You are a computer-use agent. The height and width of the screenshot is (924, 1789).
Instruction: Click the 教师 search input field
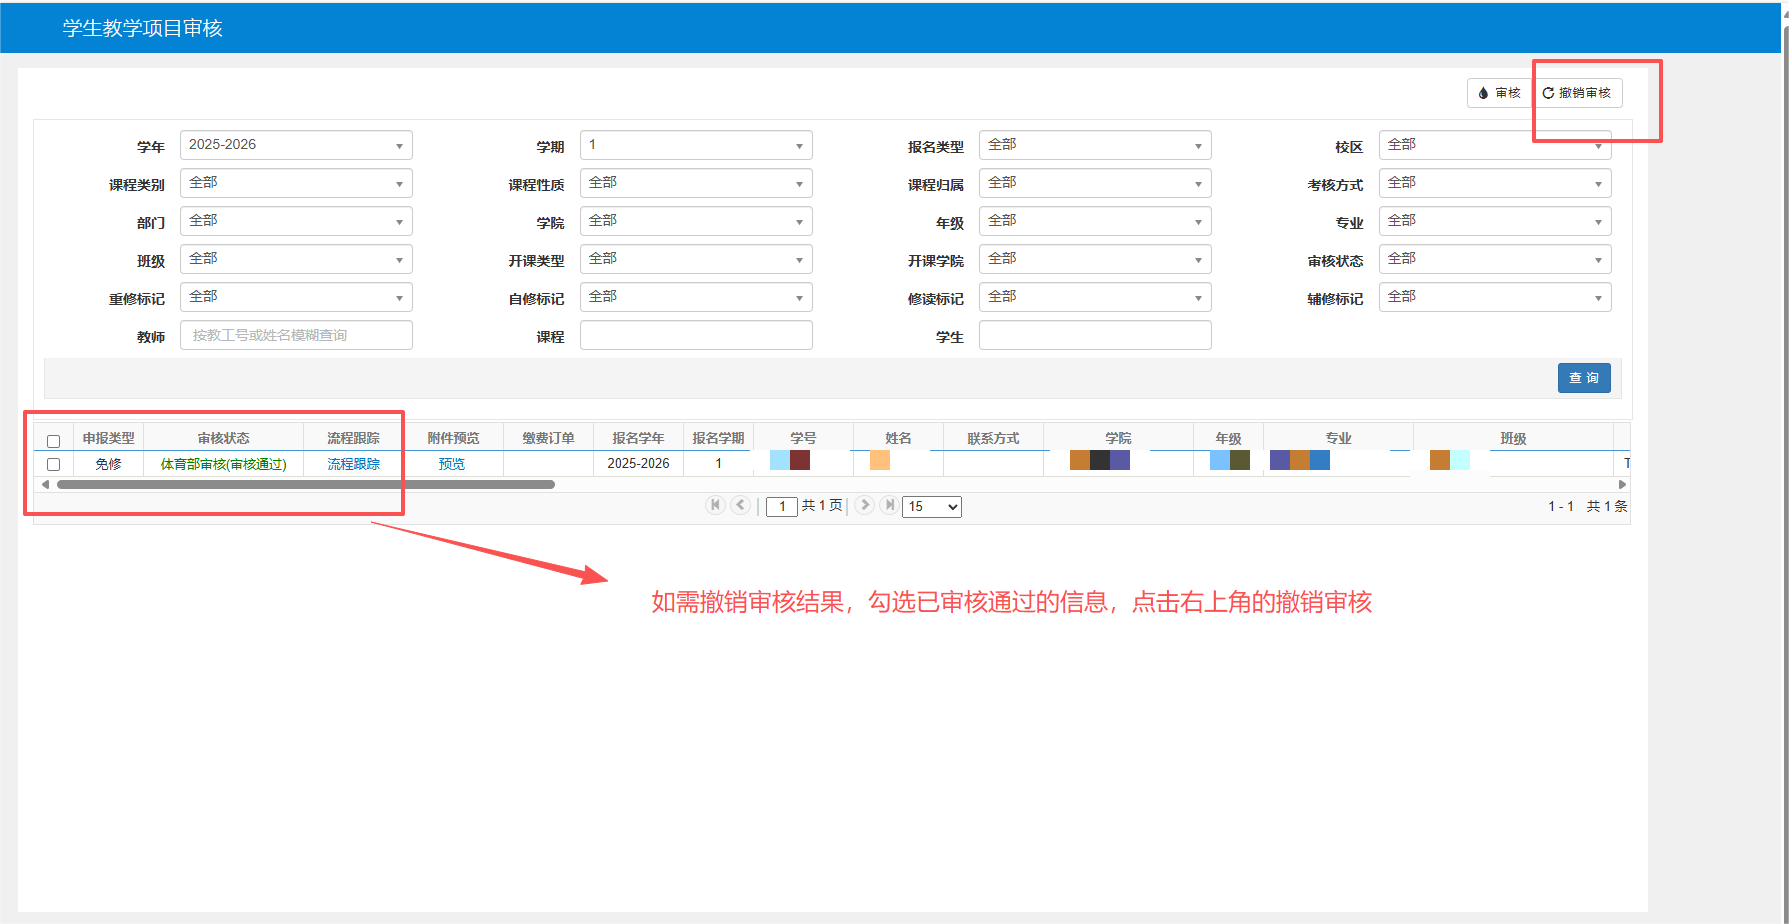296,335
